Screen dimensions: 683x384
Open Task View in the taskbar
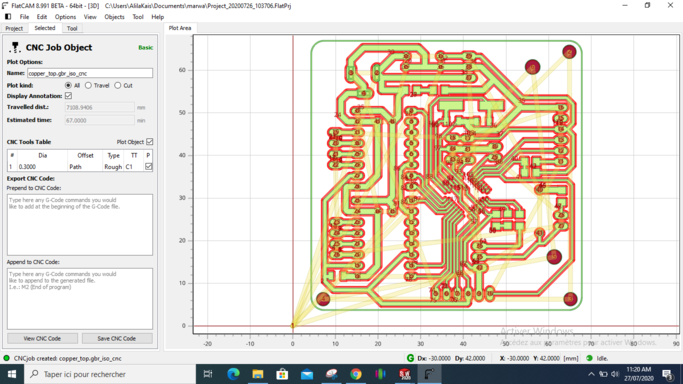208,374
